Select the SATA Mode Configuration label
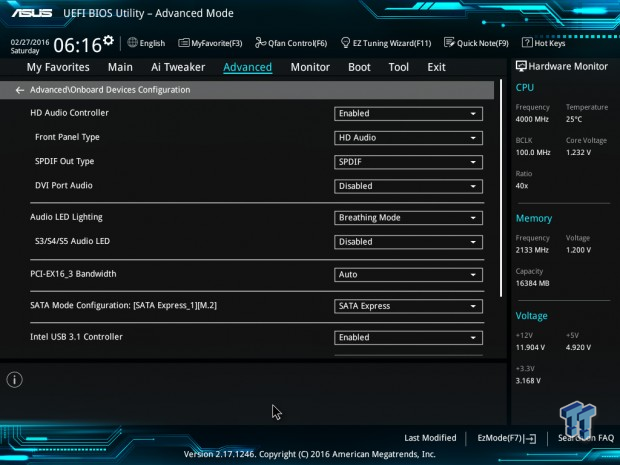Viewport: 620px width, 465px height. pos(123,305)
